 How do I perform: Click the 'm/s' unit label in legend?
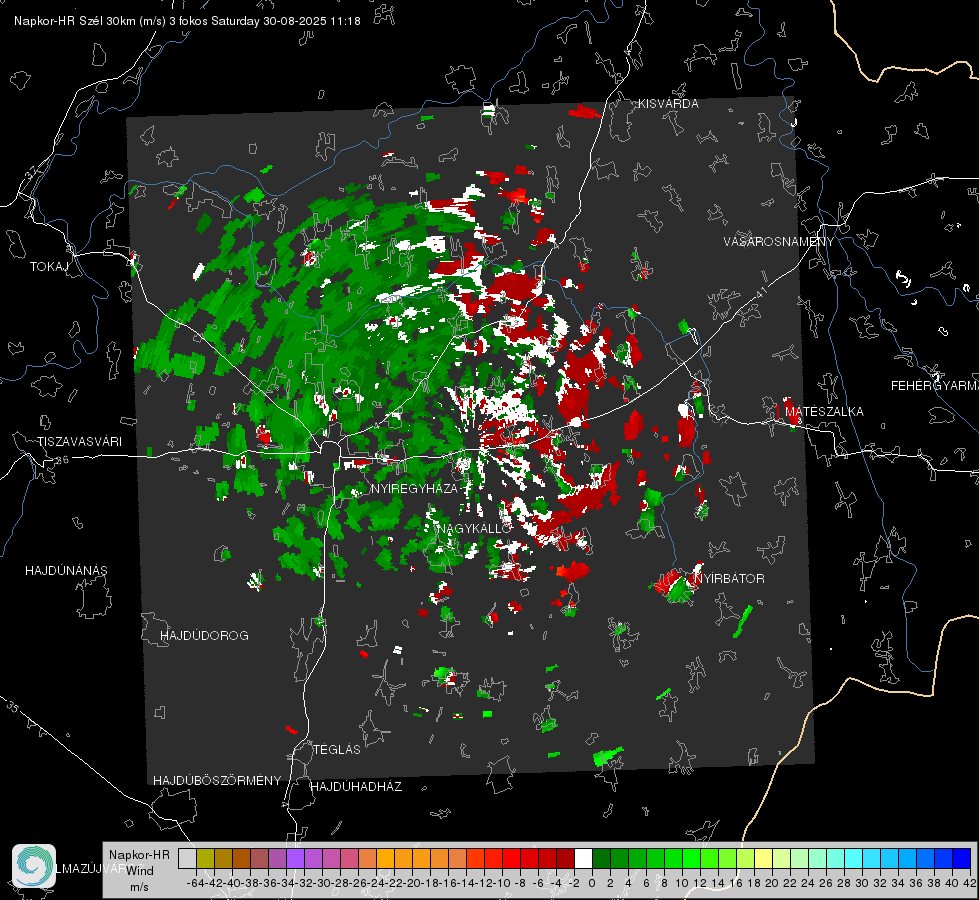139,887
